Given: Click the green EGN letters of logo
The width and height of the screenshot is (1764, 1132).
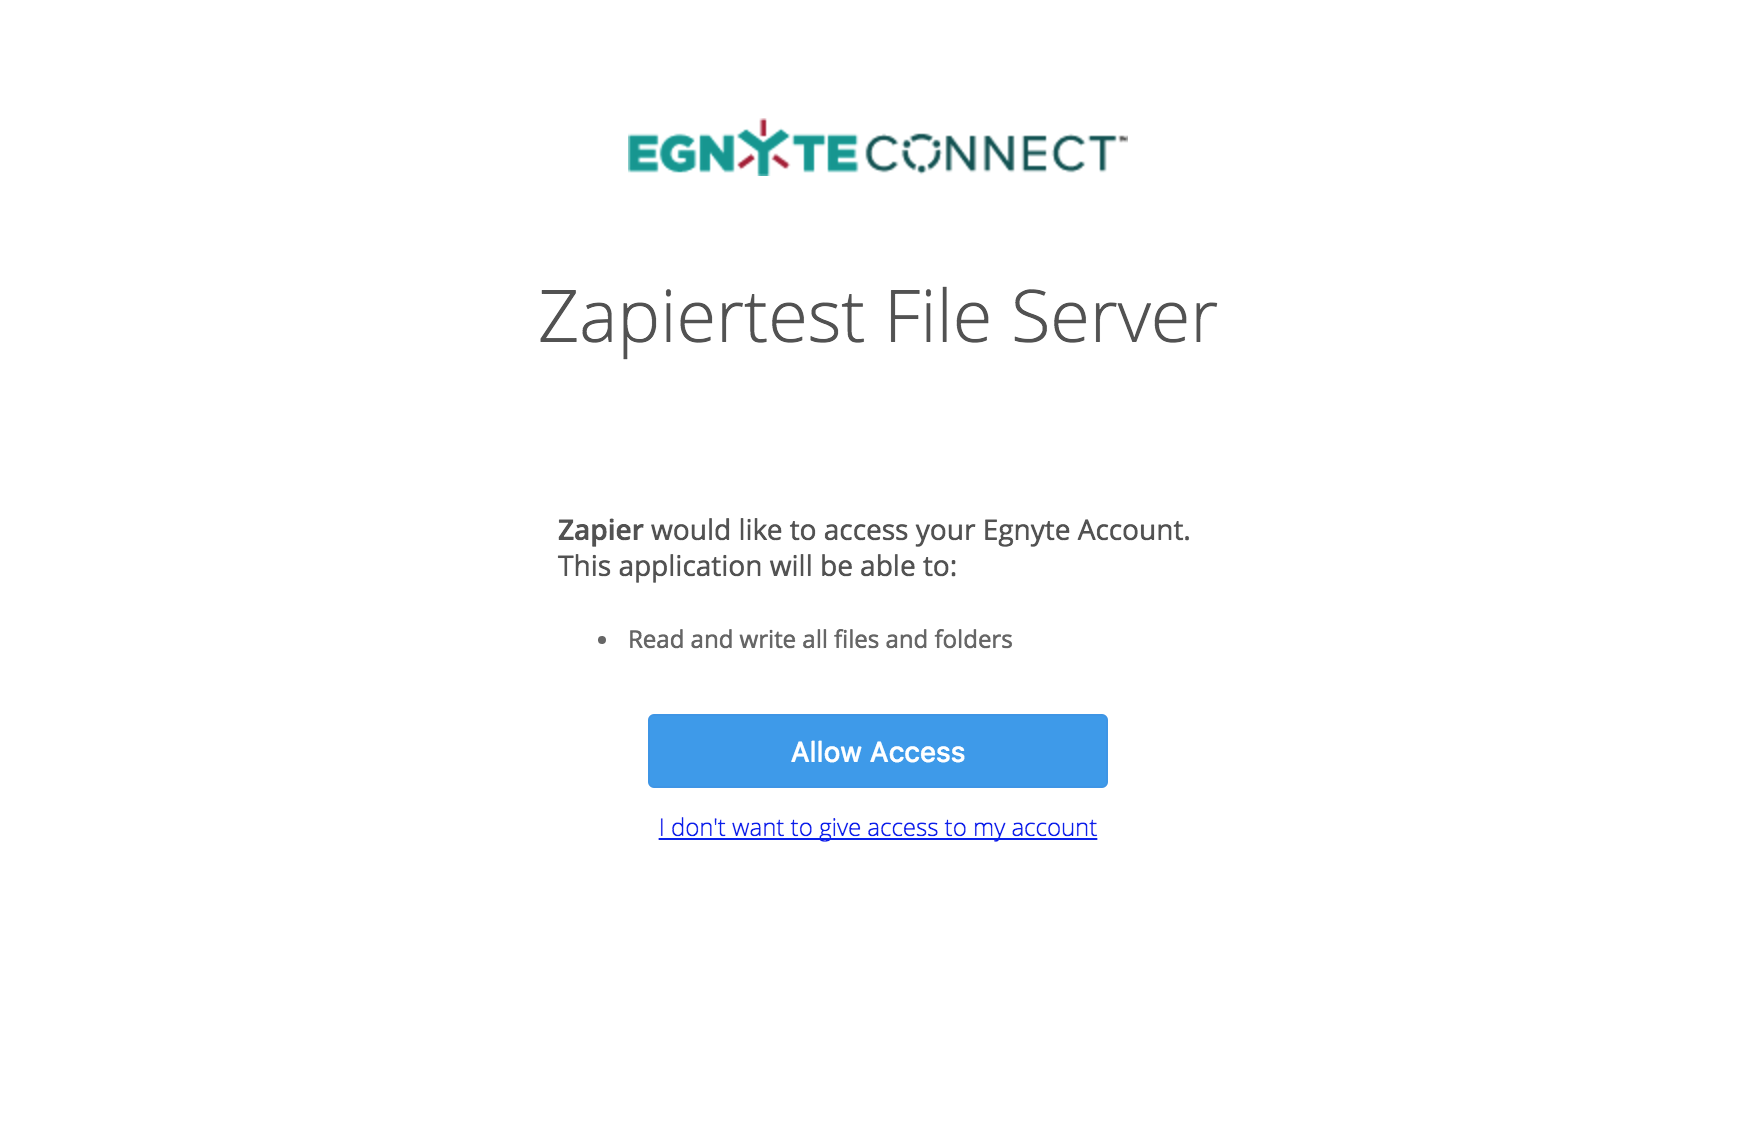Looking at the screenshot, I should (x=682, y=154).
